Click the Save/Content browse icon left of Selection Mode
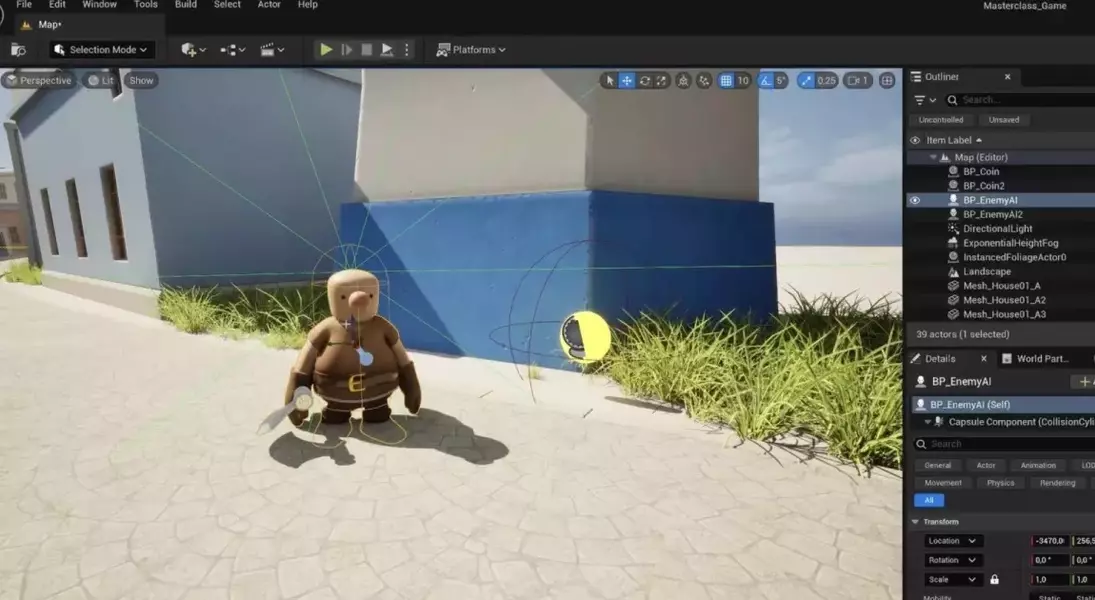Screen dimensions: 1095x600 pos(19,50)
